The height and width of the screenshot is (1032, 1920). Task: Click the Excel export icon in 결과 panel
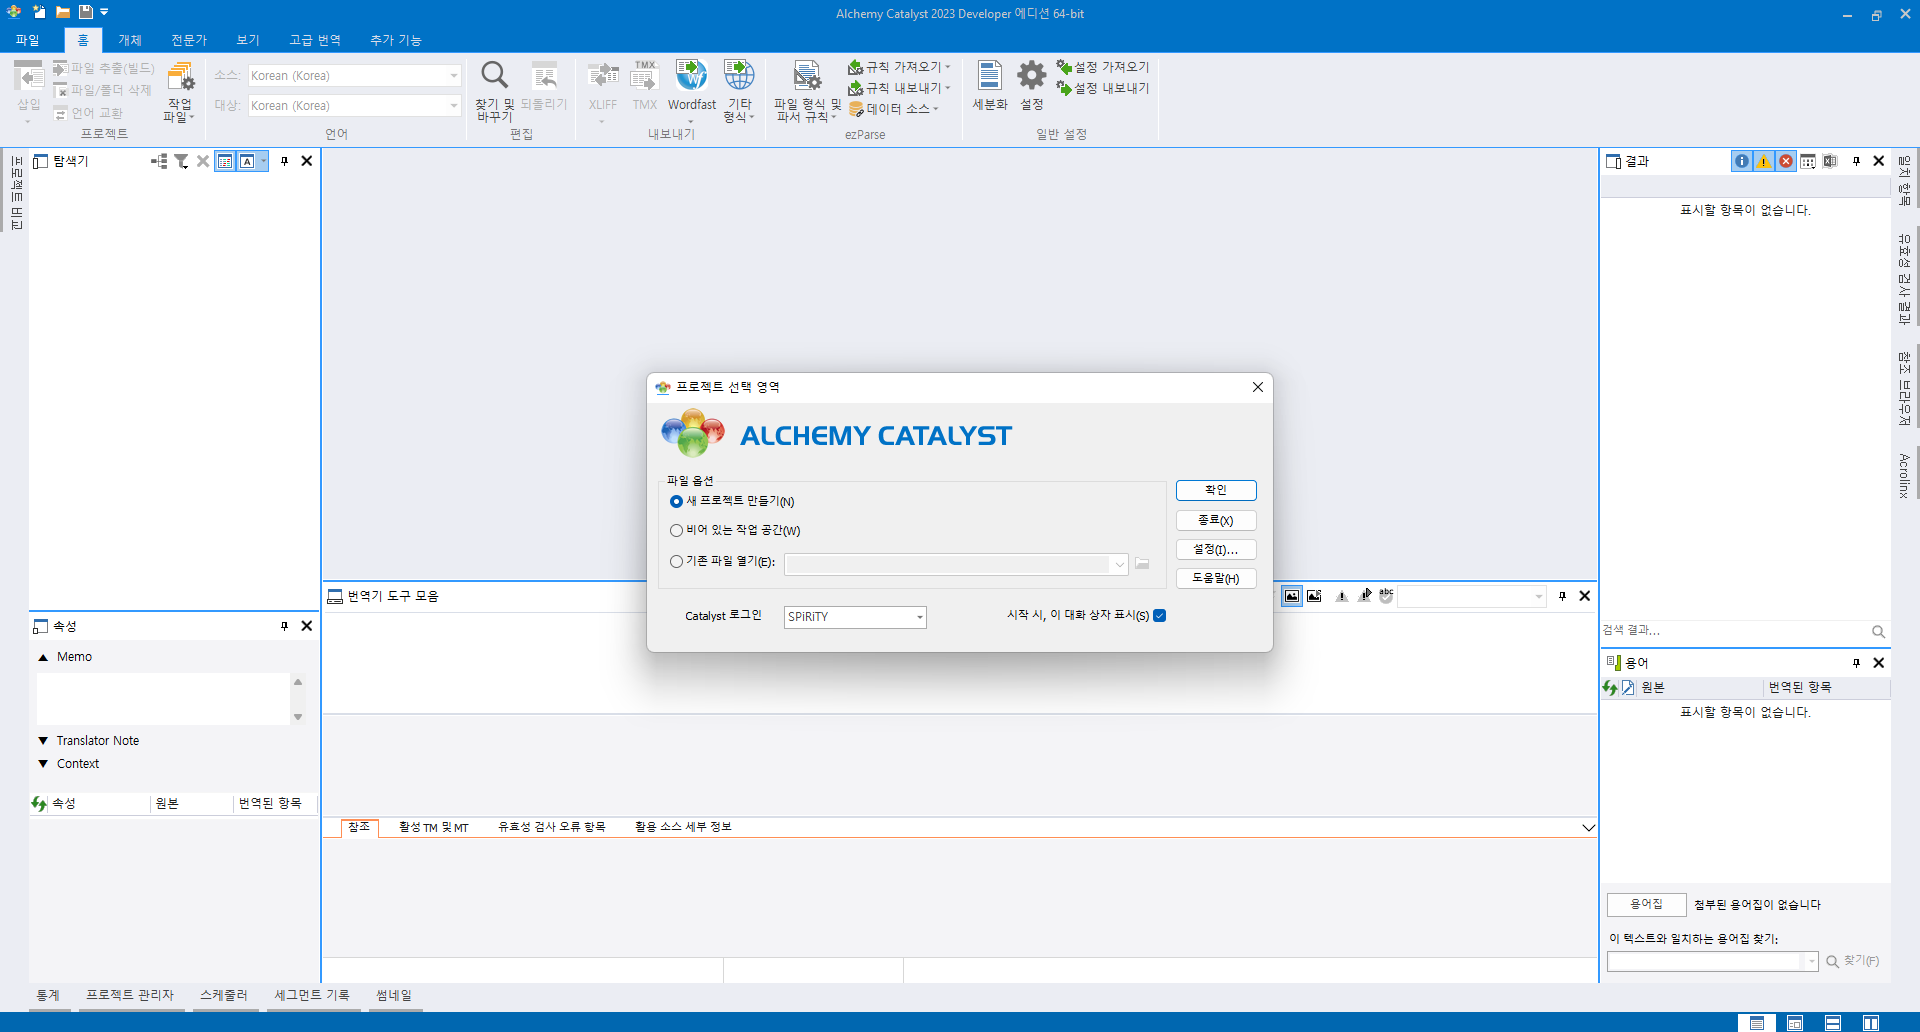coord(1830,161)
